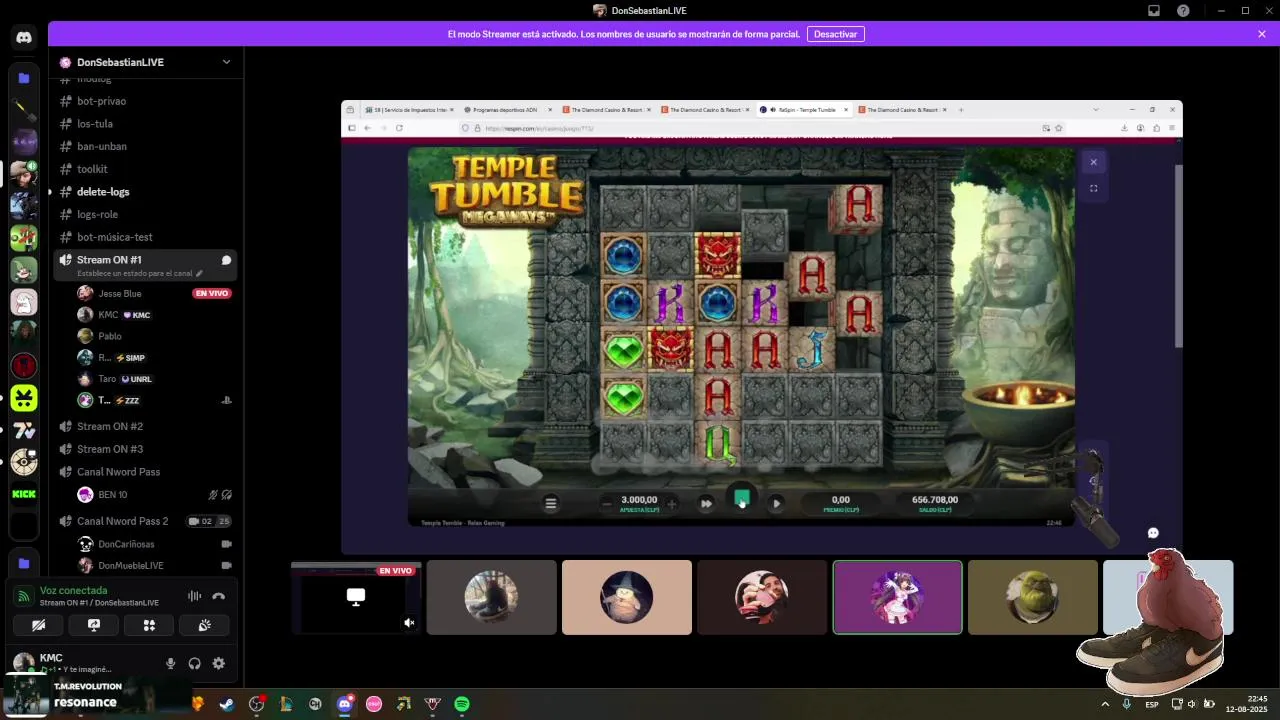Open user settings gear icon

click(x=219, y=663)
